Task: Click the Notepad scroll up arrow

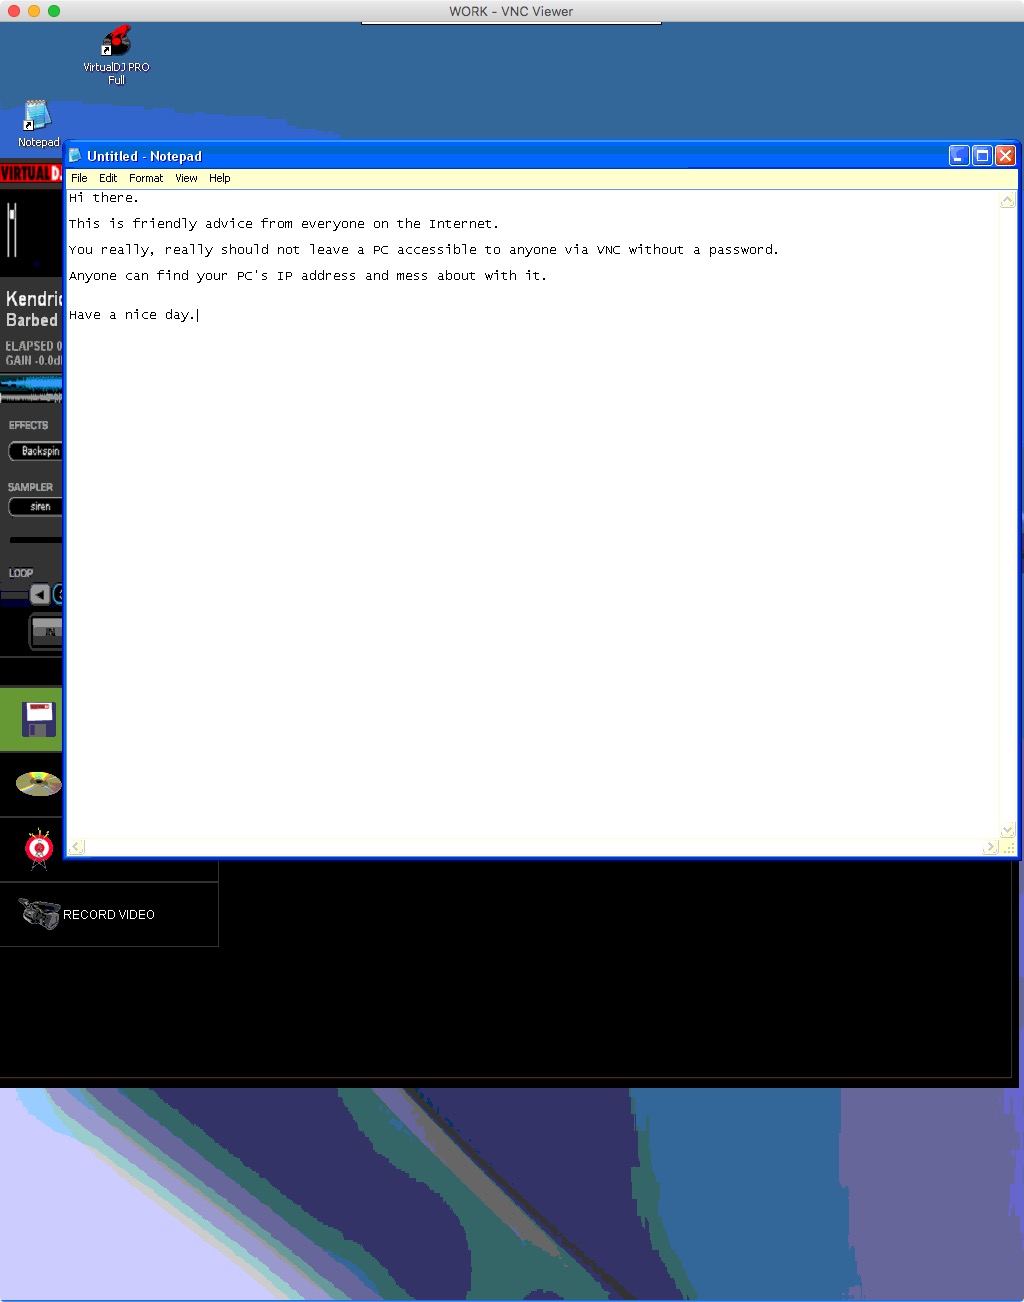Action: pos(1007,201)
